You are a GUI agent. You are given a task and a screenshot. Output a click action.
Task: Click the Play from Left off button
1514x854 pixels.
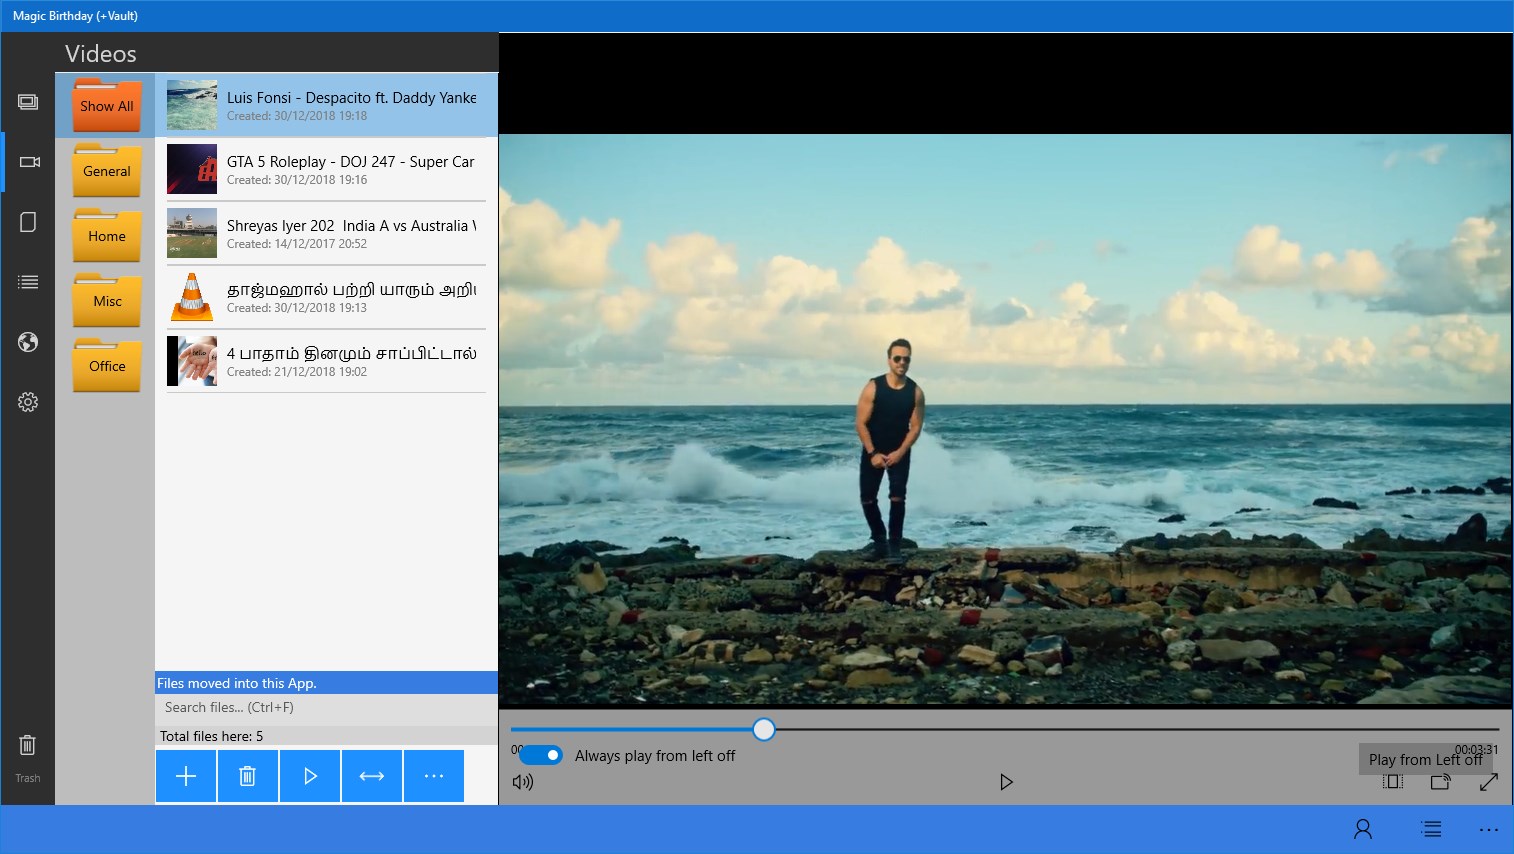(1425, 759)
